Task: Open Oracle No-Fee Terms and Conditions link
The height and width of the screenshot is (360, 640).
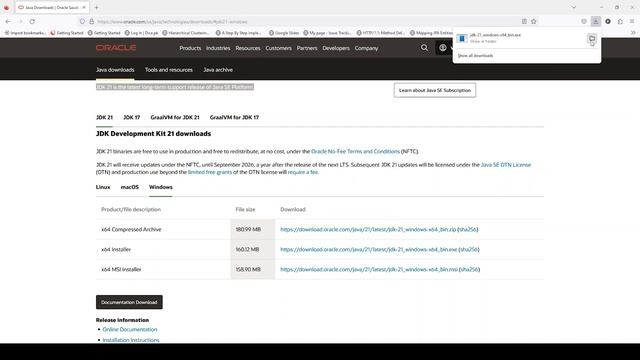Action: tap(356, 151)
